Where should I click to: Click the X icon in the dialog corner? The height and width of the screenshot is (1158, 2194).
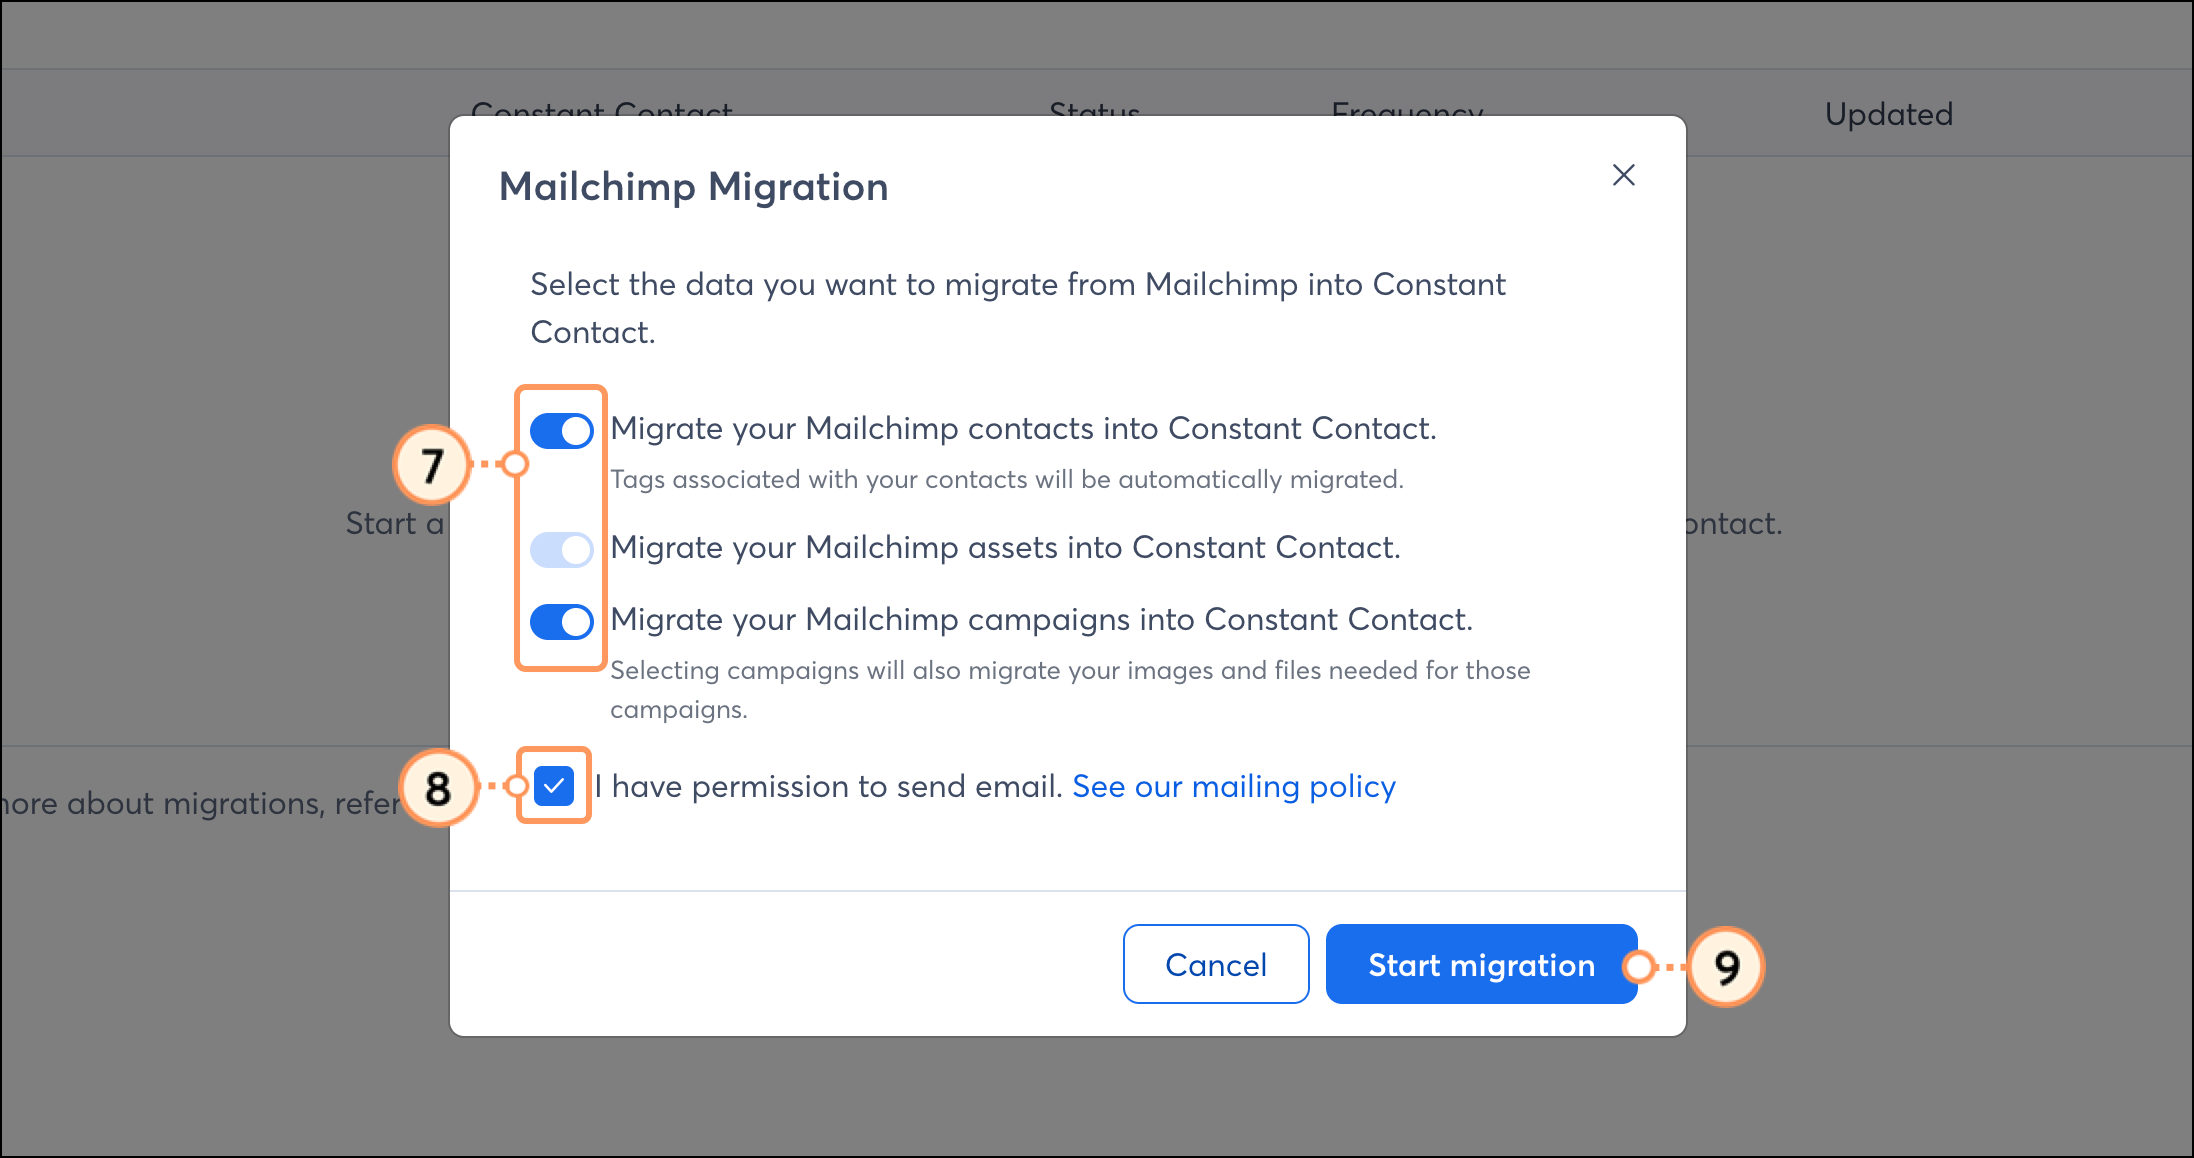(1623, 175)
